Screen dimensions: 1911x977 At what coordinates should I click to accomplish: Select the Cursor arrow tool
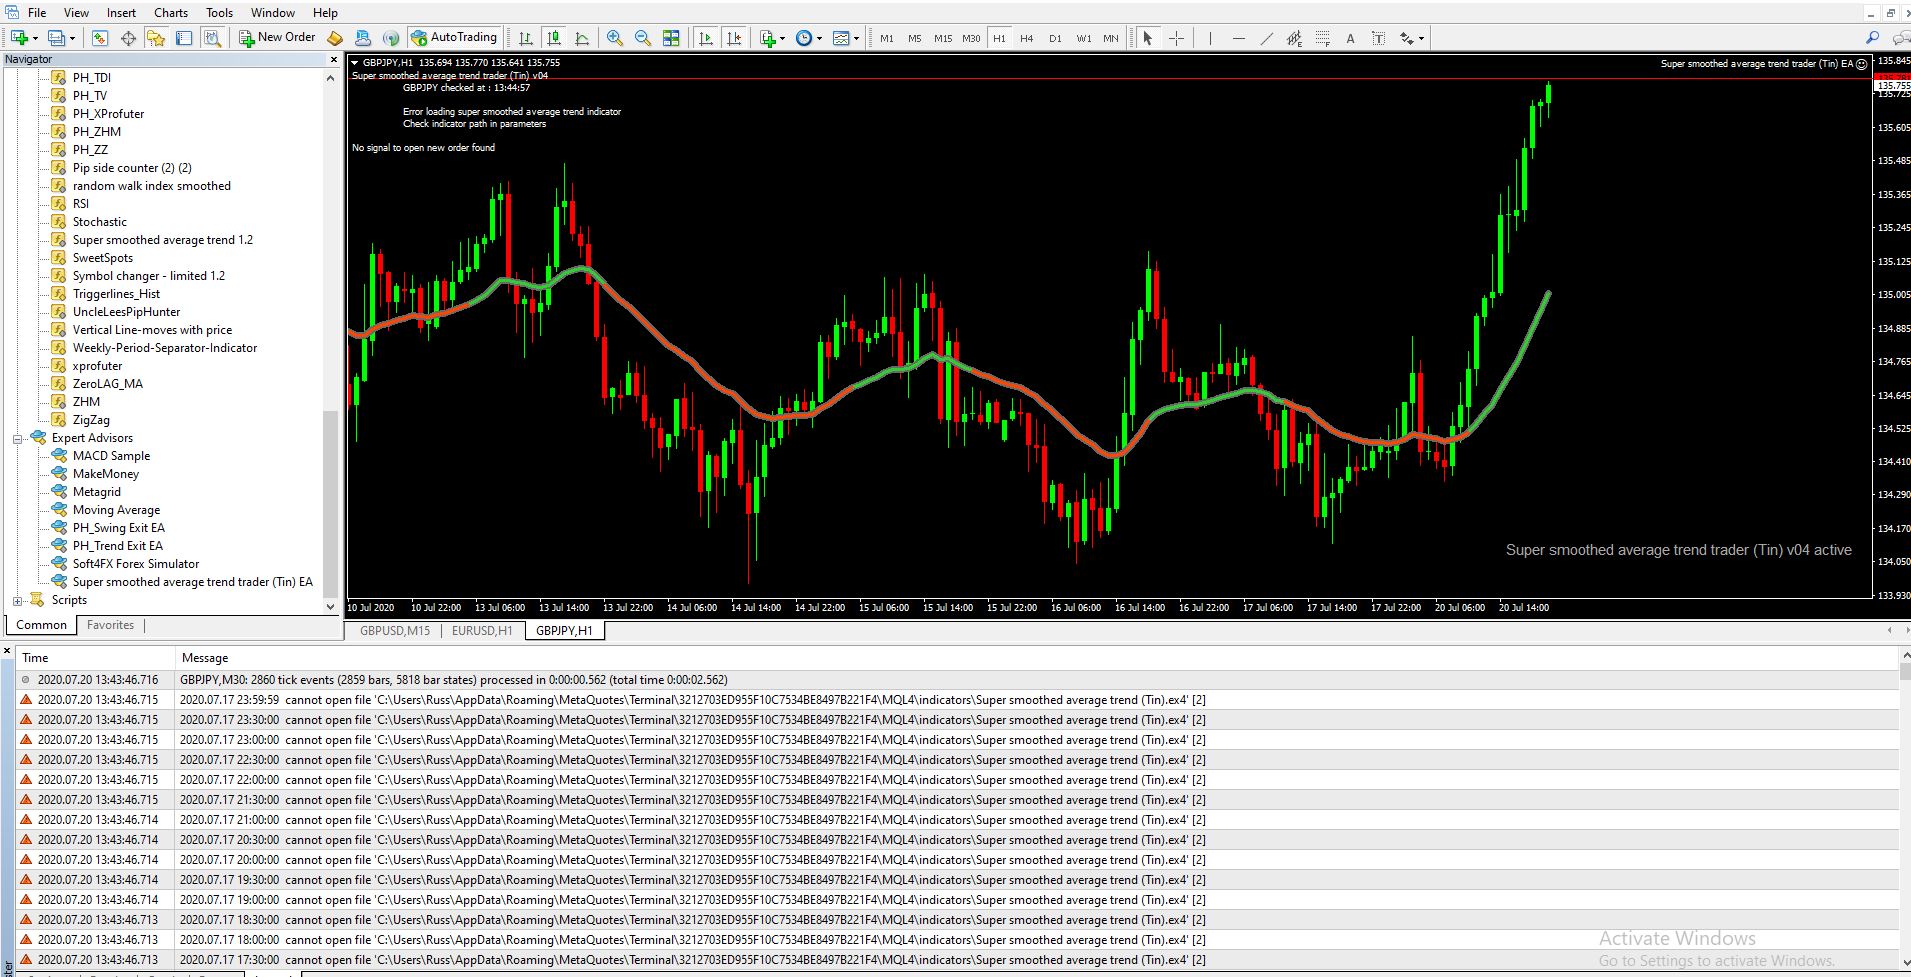pos(1148,38)
